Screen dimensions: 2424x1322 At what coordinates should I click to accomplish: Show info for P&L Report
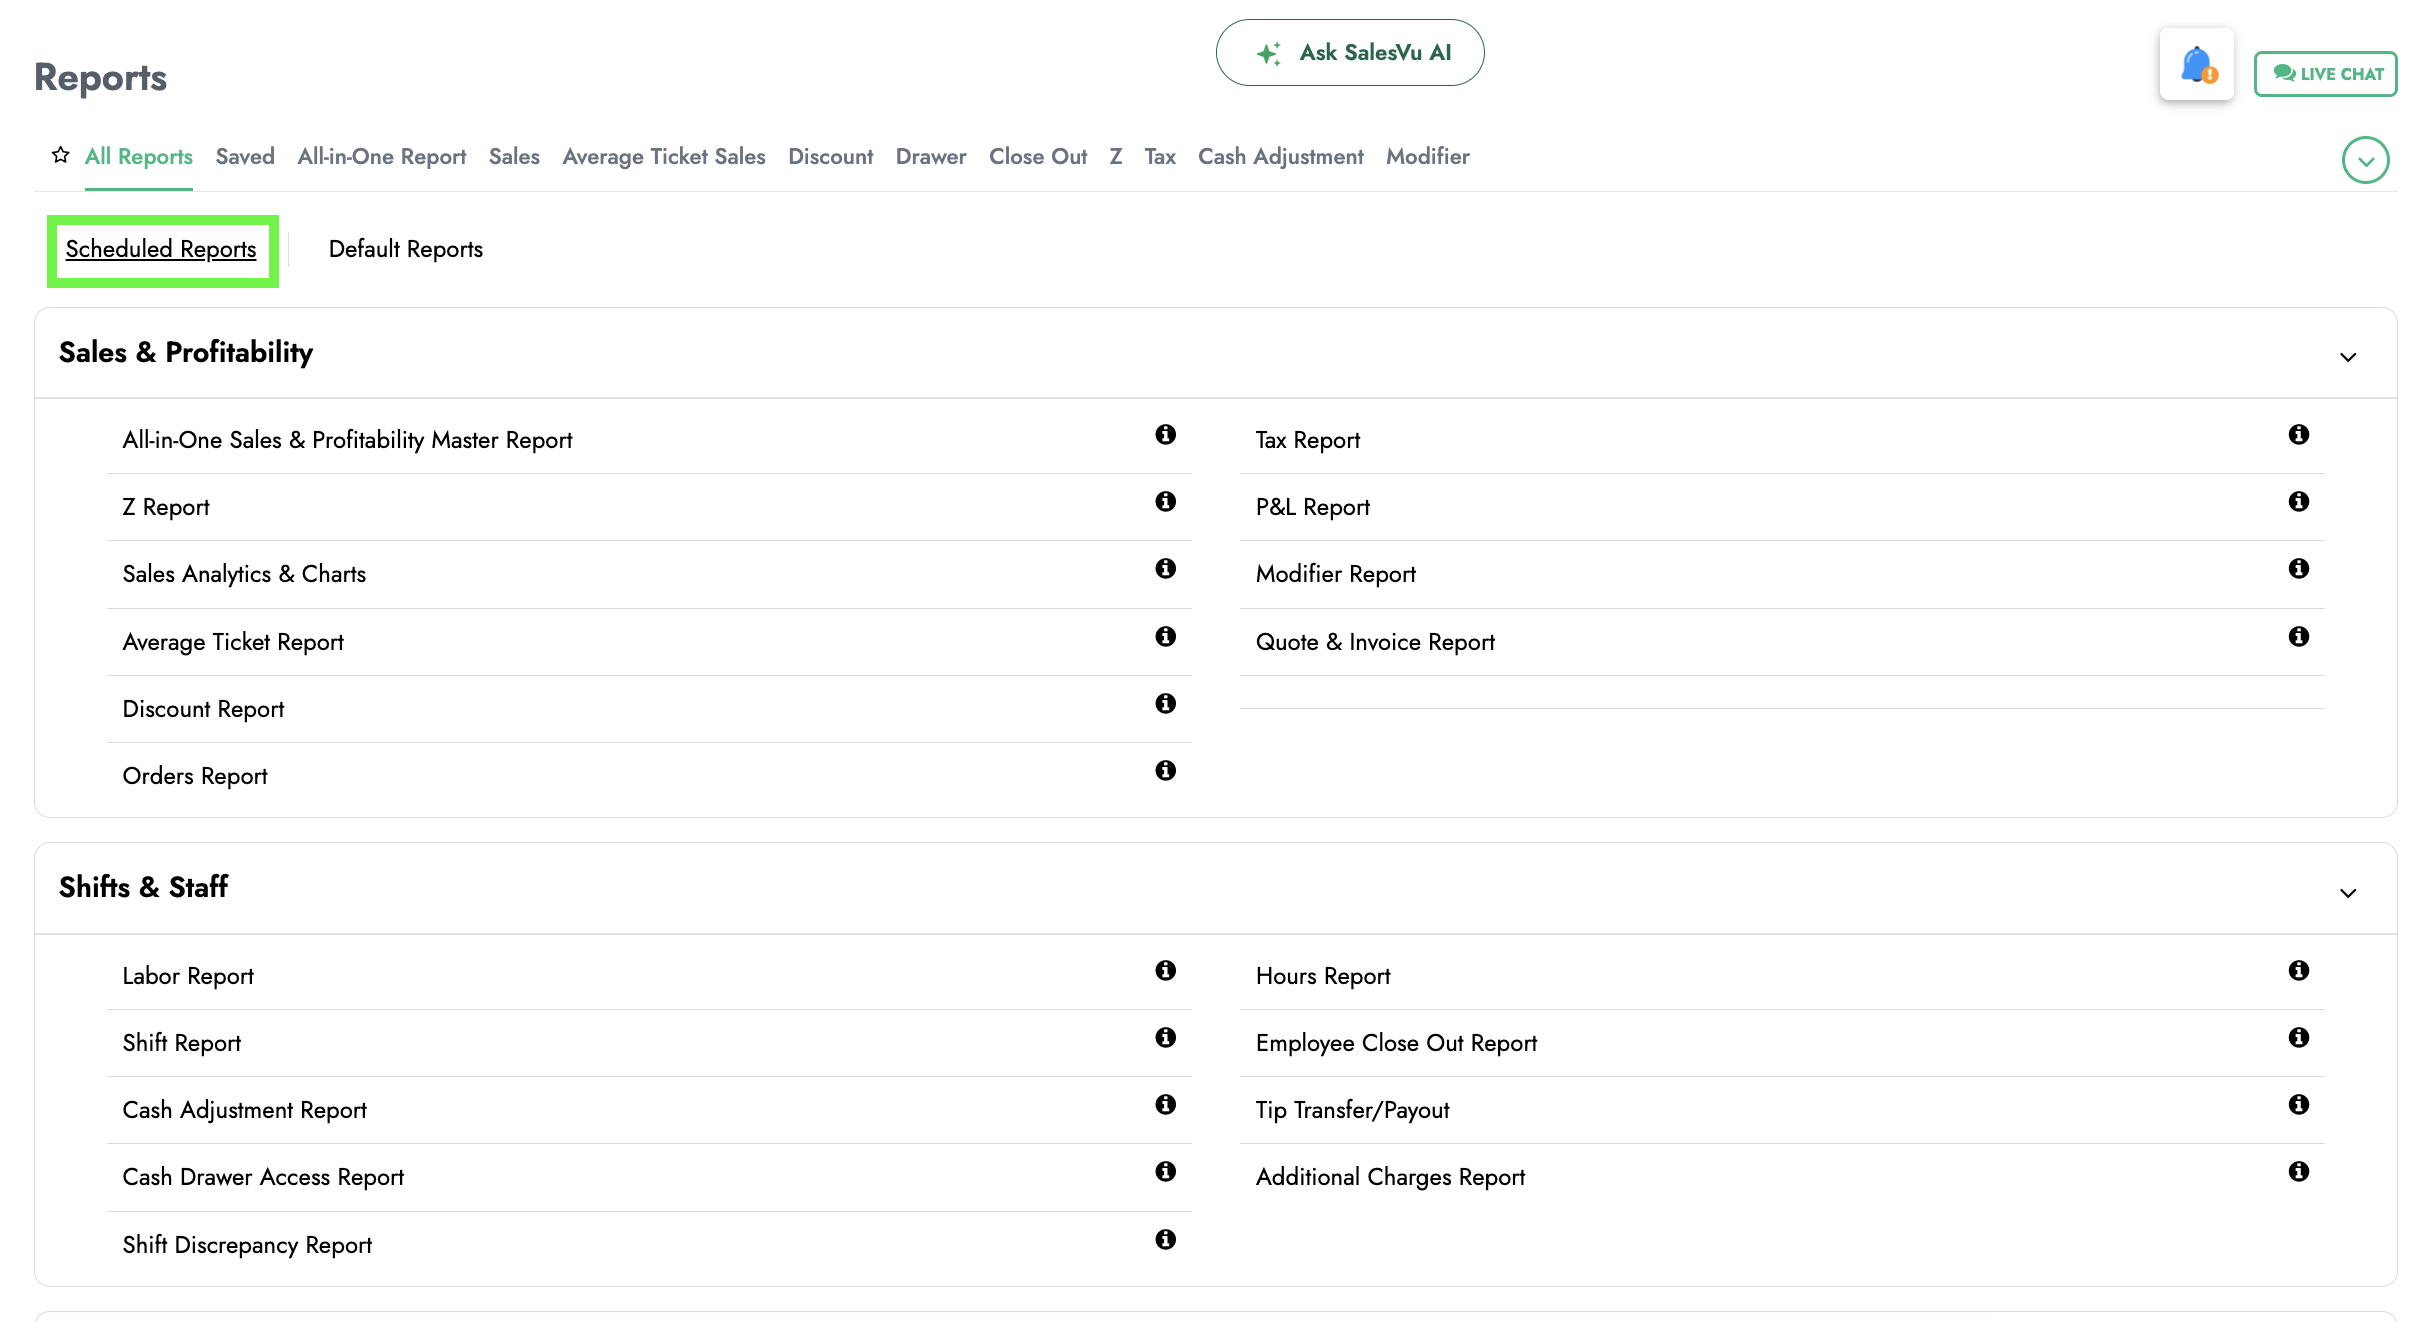pos(2298,502)
